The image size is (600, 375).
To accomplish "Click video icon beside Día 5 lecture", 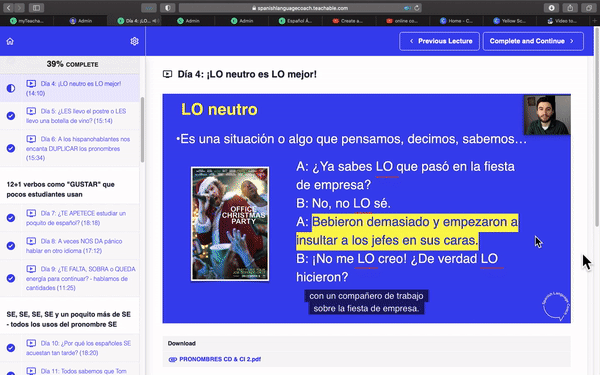I will point(31,111).
